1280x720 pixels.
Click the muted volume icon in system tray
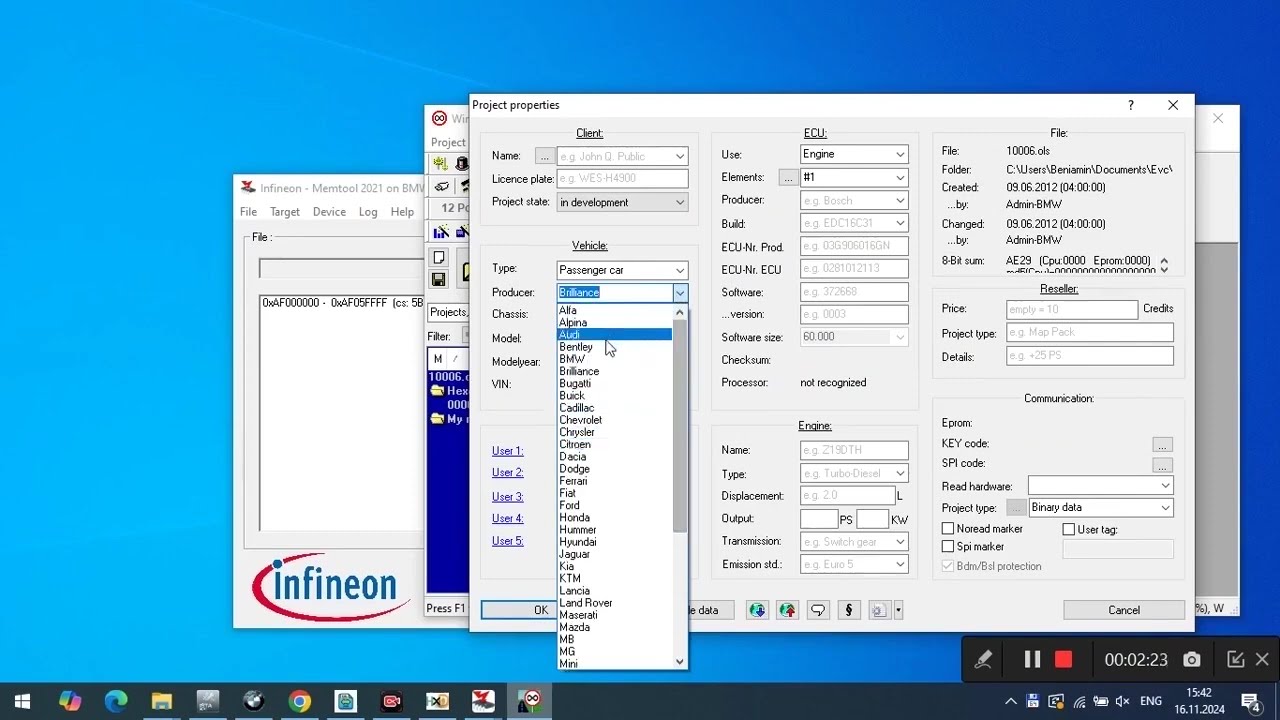(1122, 701)
